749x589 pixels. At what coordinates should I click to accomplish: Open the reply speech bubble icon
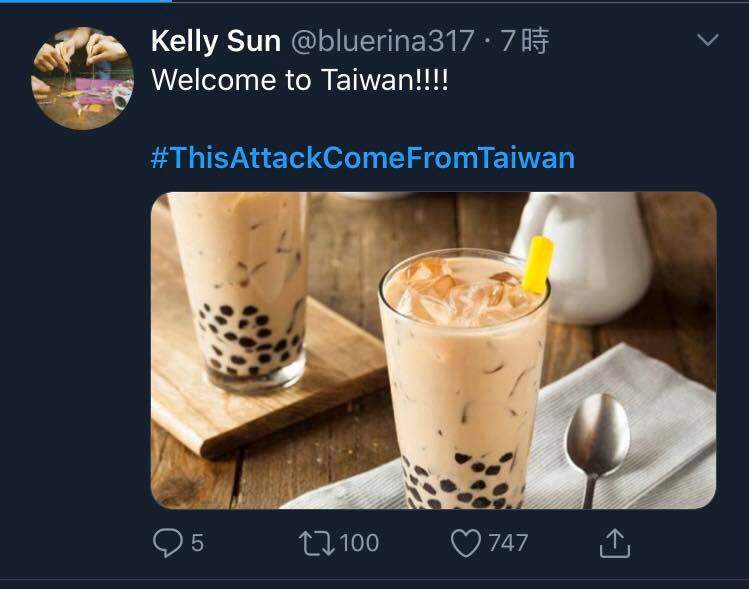167,543
